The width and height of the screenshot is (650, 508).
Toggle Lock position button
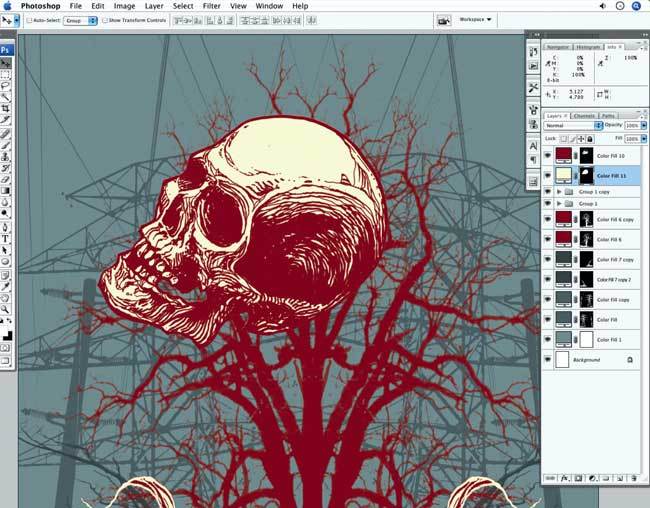581,139
